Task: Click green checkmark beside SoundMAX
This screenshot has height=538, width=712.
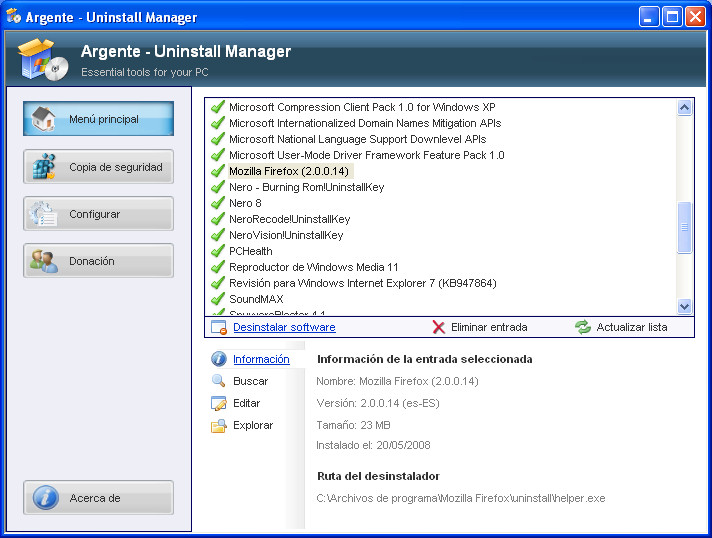Action: (x=218, y=299)
